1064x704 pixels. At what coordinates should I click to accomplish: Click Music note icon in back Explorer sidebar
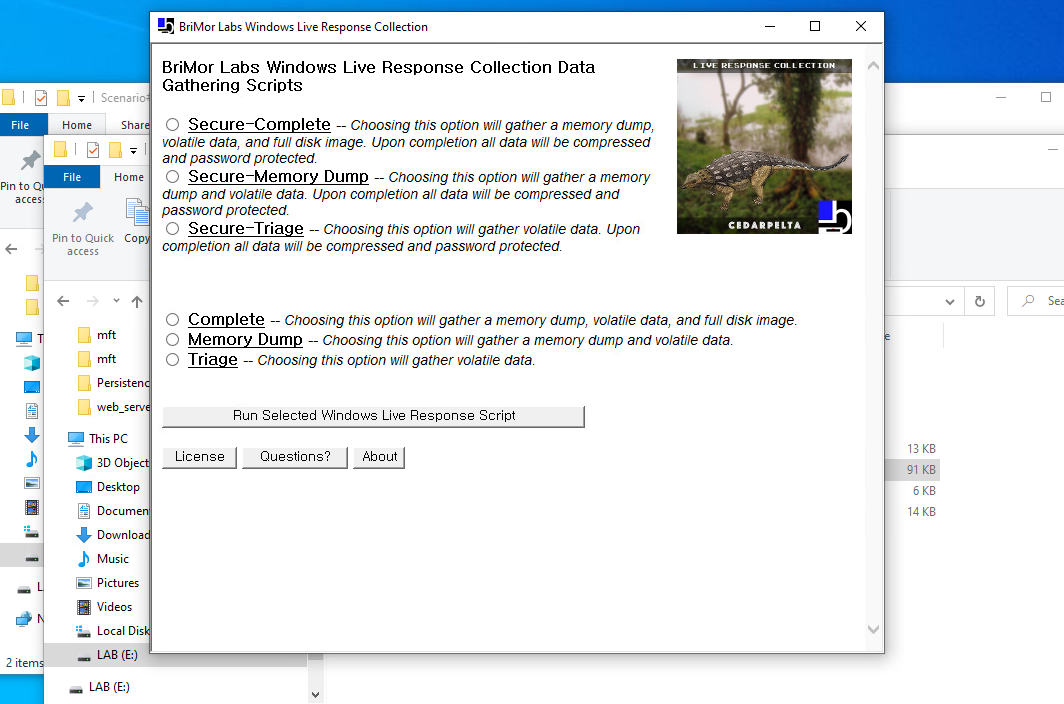31,460
